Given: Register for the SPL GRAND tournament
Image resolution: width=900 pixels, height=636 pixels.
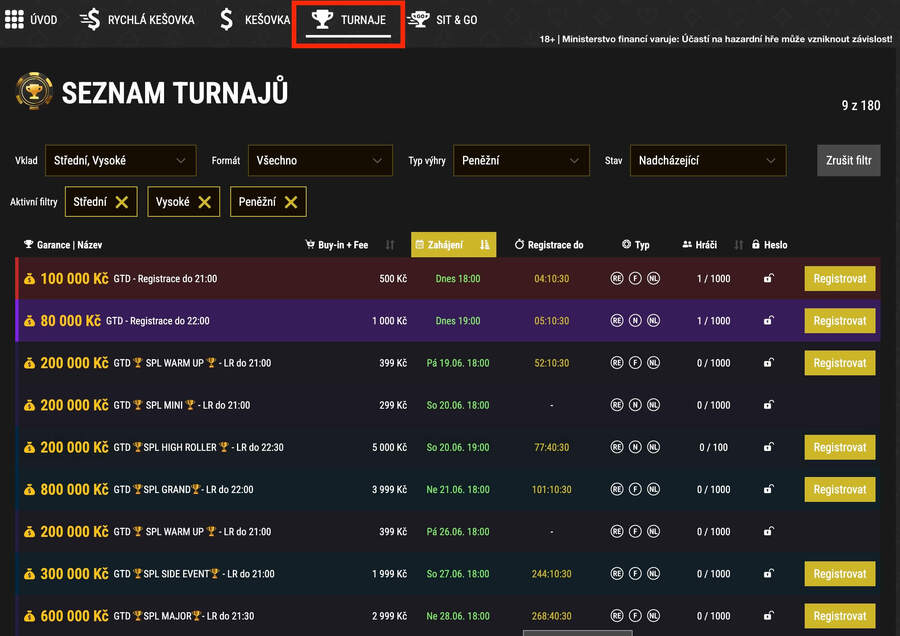Looking at the screenshot, I should click(x=840, y=490).
